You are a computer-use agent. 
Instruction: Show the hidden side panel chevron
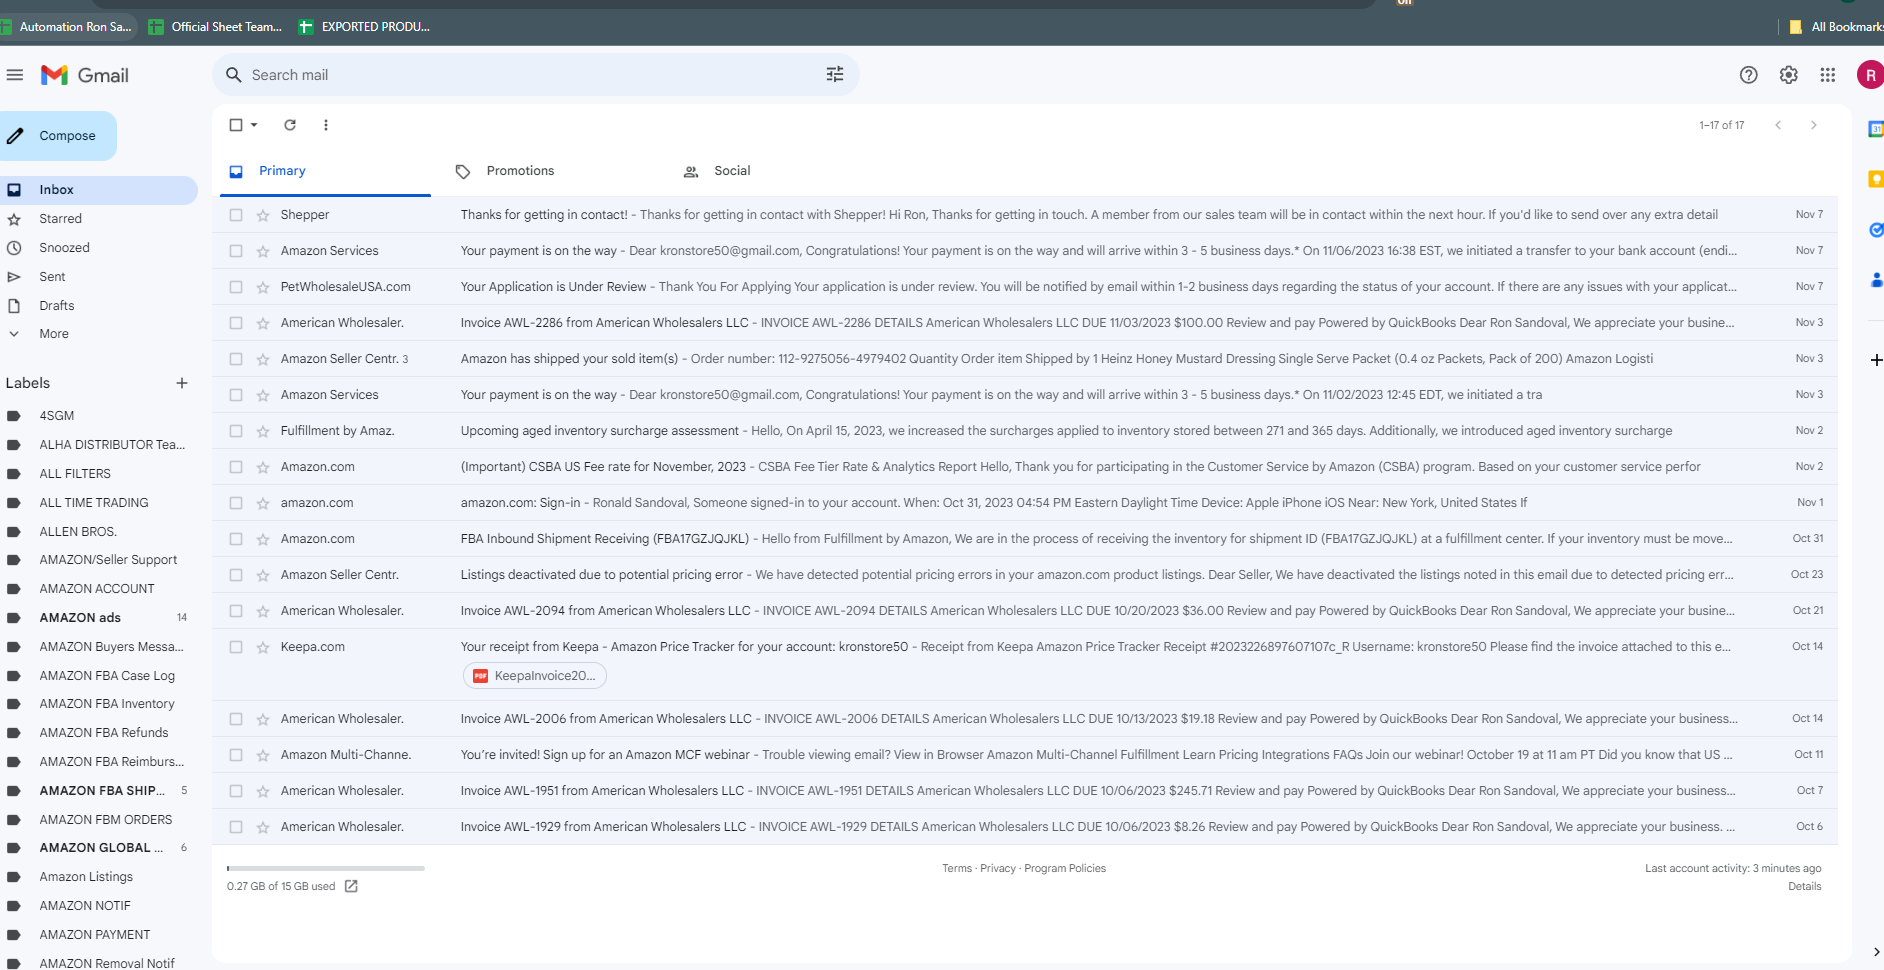[x=1876, y=952]
